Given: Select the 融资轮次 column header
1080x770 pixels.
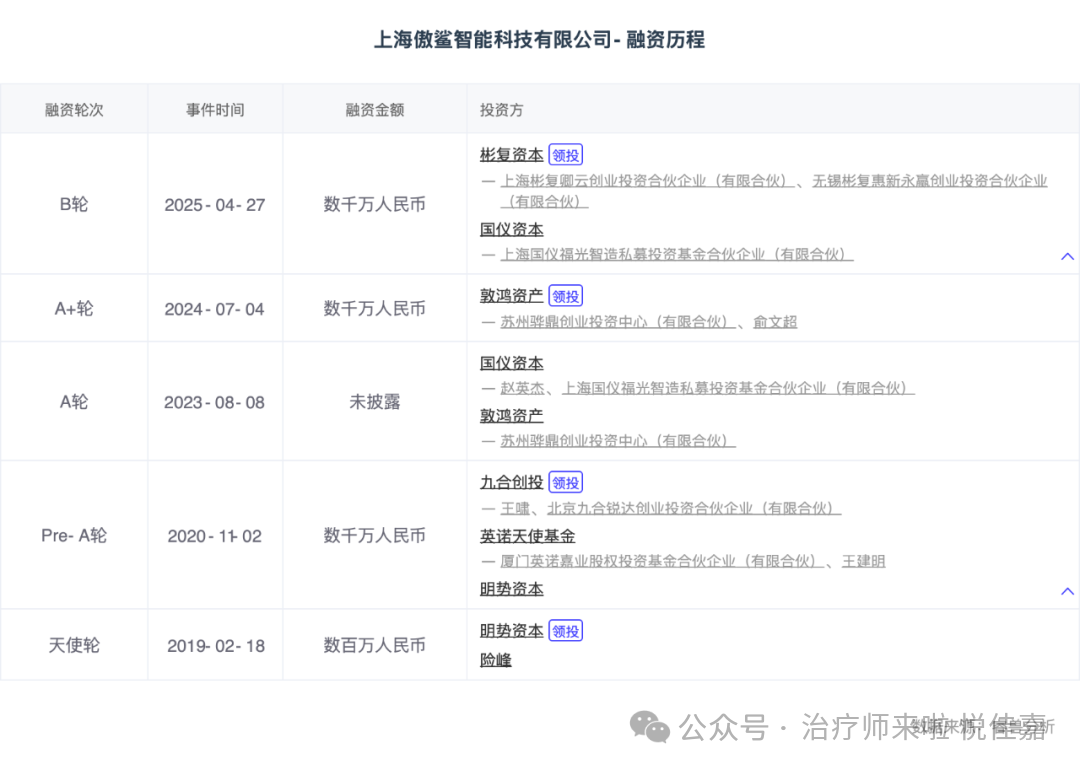Looking at the screenshot, I should coord(73,108).
